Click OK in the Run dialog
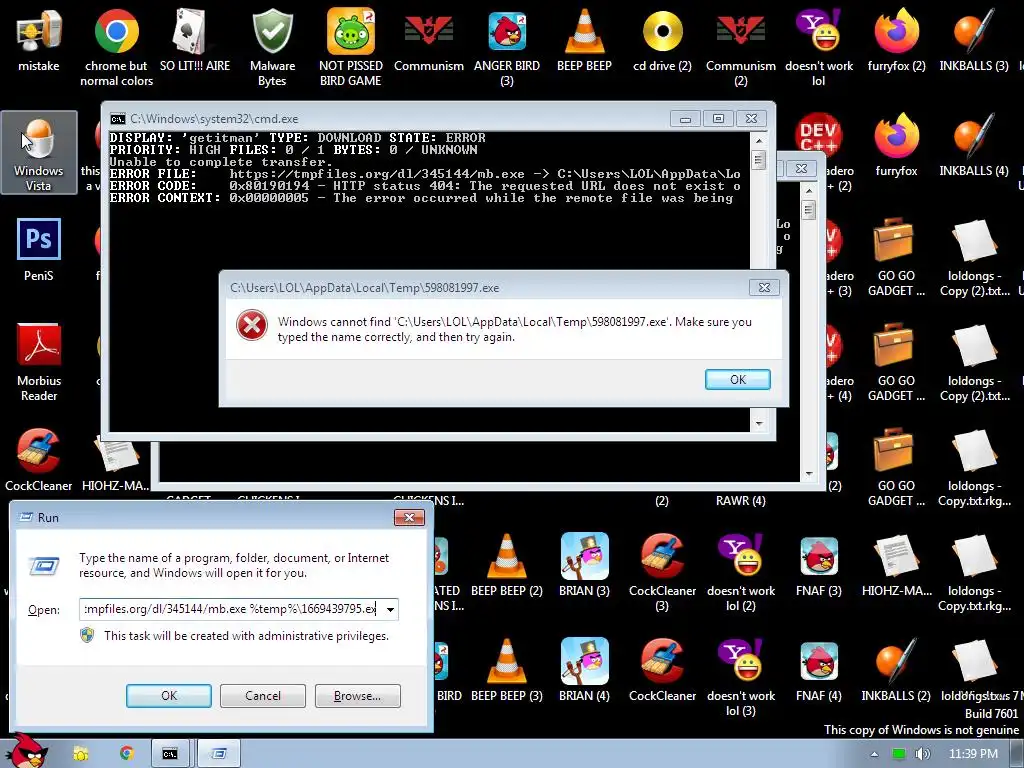This screenshot has height=768, width=1024. coord(168,696)
